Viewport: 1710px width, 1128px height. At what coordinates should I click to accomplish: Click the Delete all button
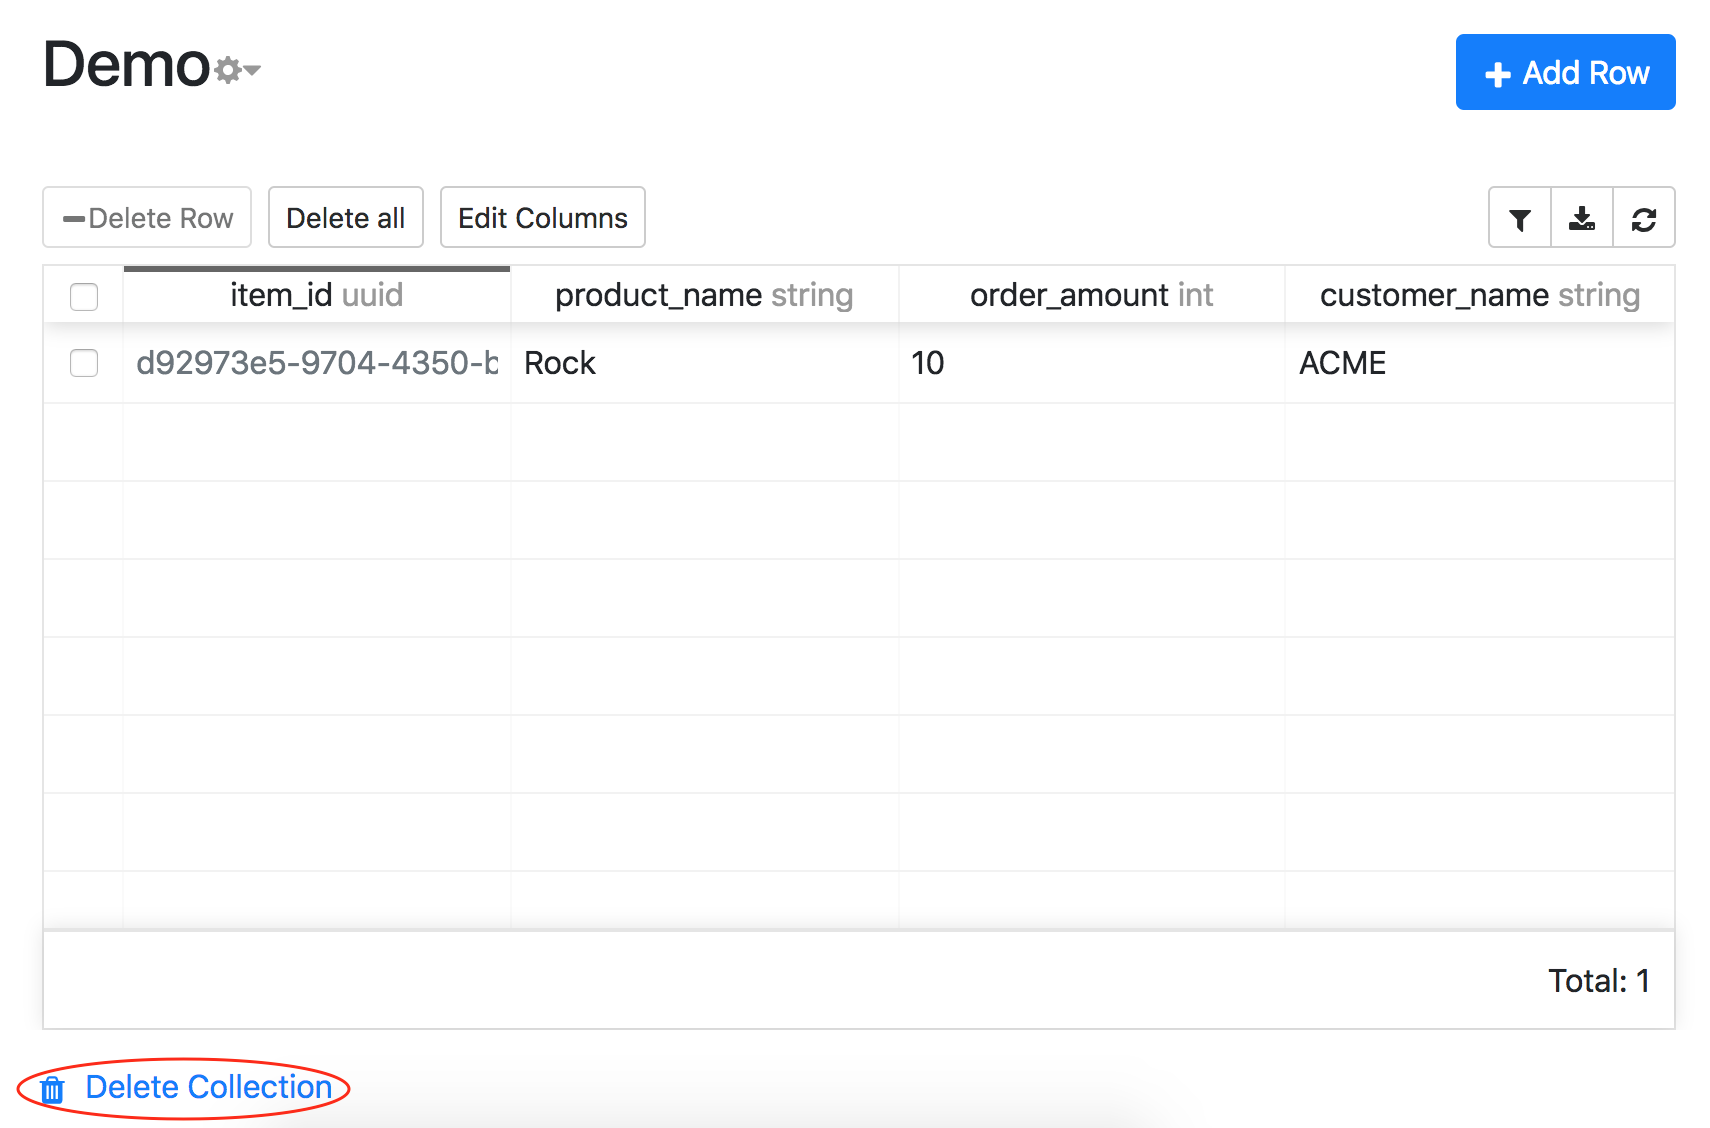(345, 218)
